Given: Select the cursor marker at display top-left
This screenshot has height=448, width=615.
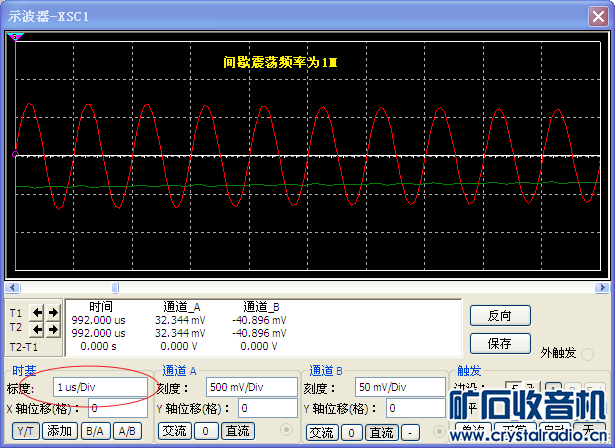Looking at the screenshot, I should click(x=15, y=37).
